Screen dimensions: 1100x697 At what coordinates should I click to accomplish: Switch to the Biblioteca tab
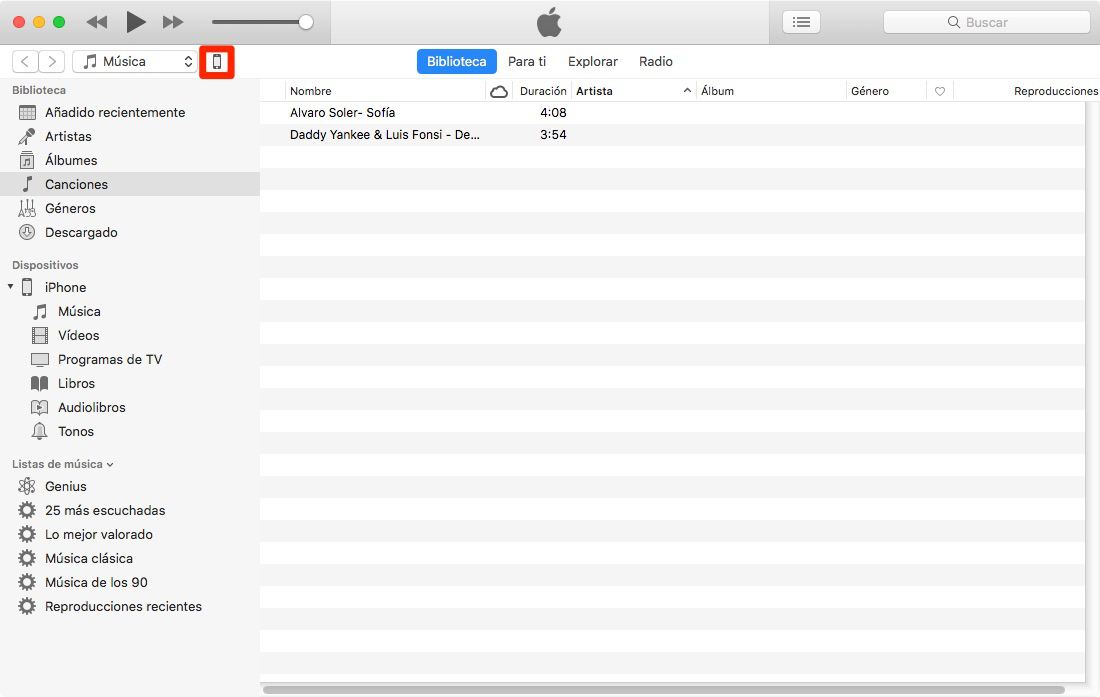457,62
